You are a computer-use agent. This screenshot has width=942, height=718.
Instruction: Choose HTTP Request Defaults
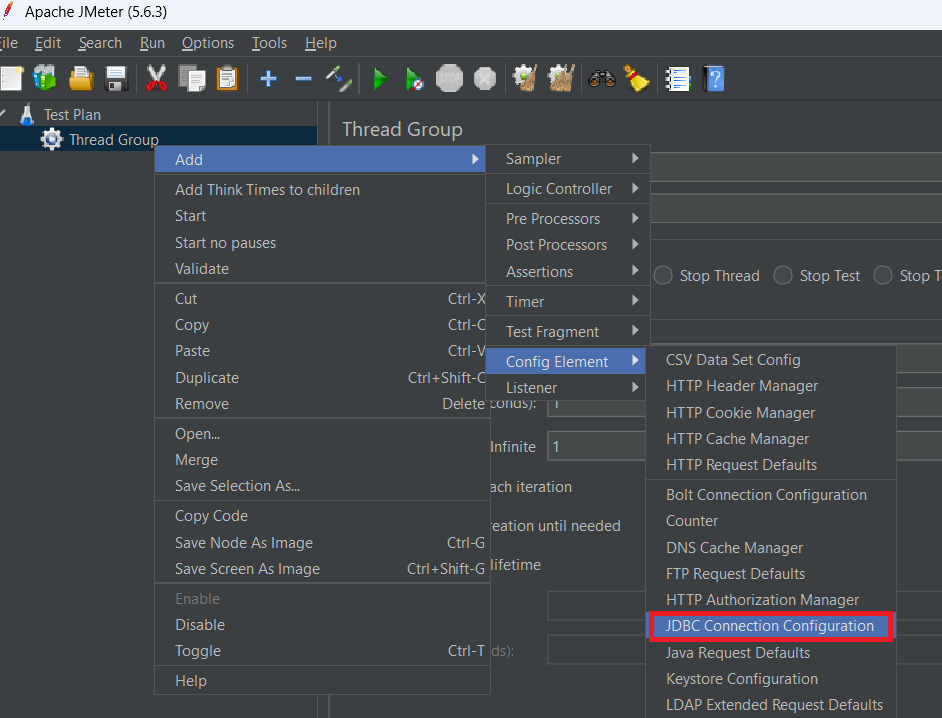pyautogui.click(x=771, y=464)
